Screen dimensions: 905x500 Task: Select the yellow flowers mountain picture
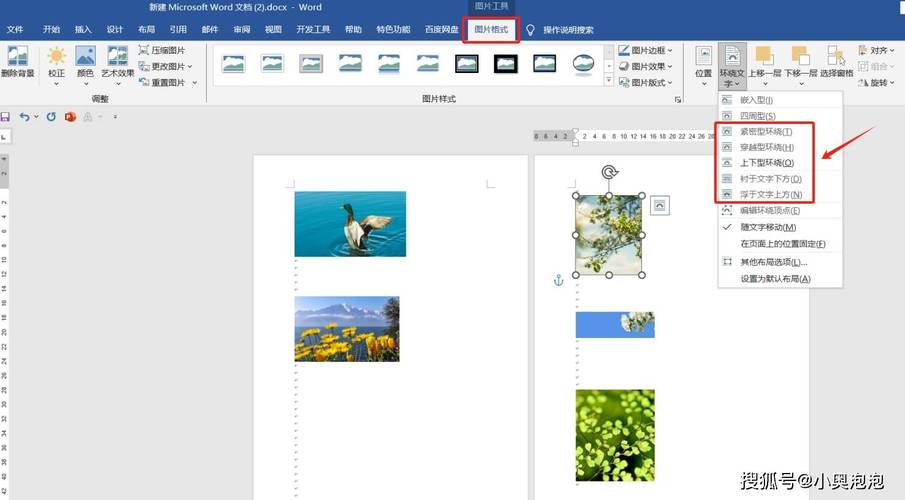click(x=347, y=329)
